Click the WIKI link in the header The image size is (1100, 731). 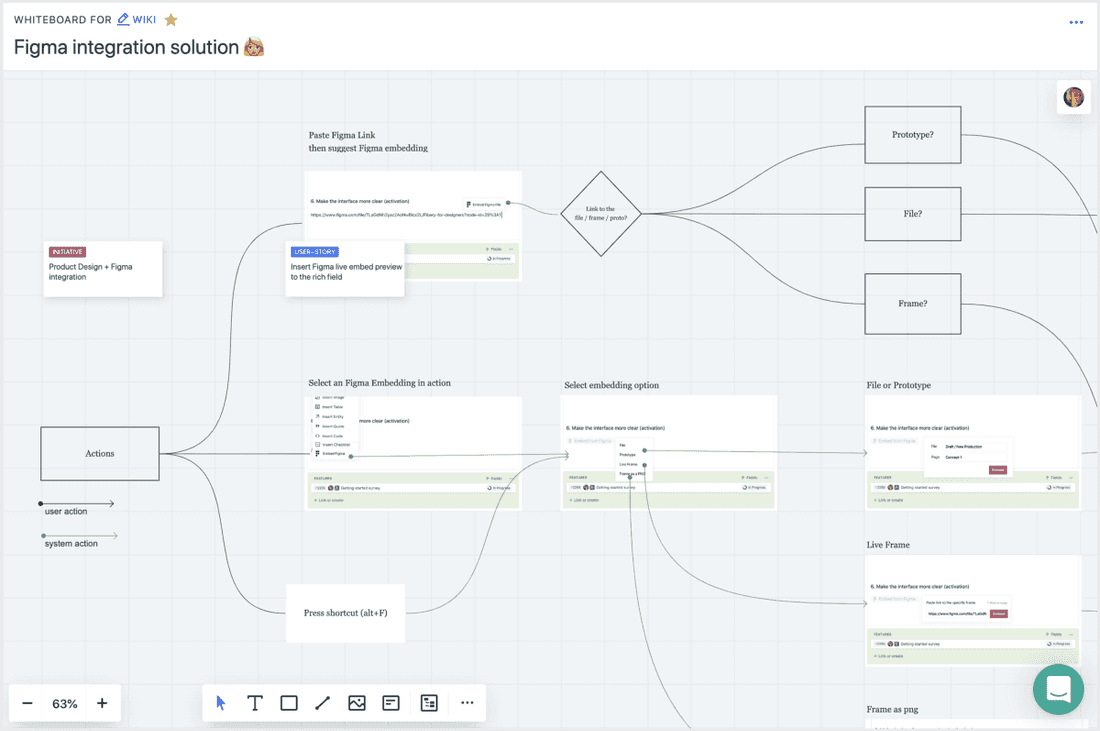(143, 19)
